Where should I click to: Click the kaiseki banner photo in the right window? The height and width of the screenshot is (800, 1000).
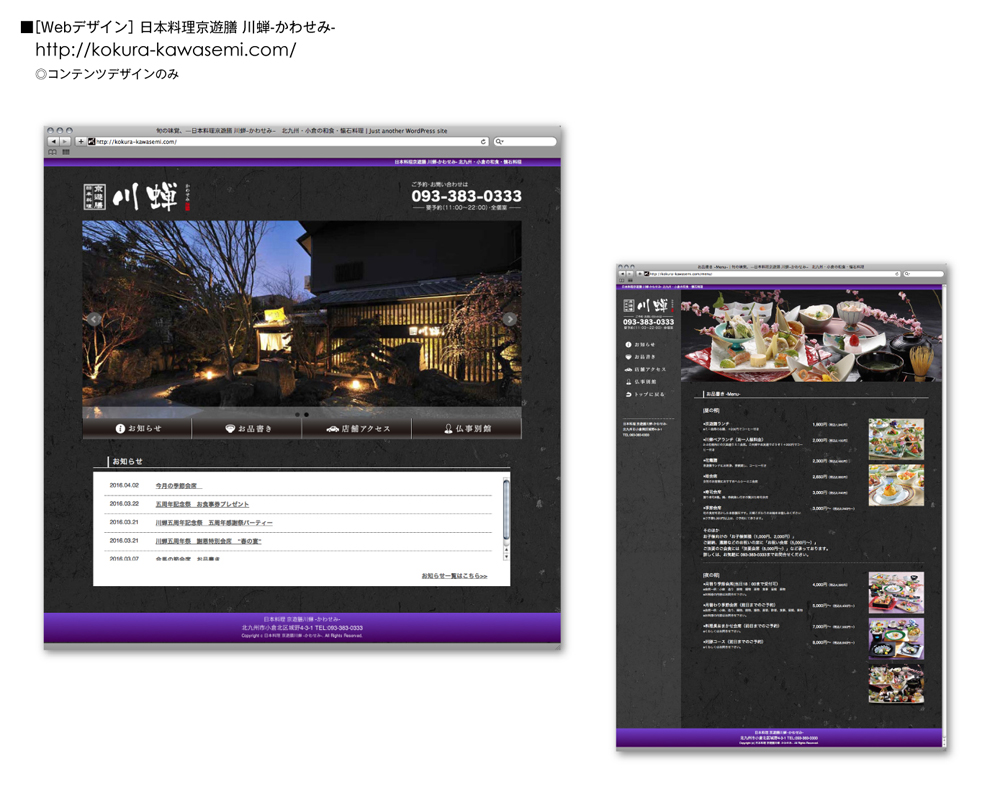coord(811,336)
